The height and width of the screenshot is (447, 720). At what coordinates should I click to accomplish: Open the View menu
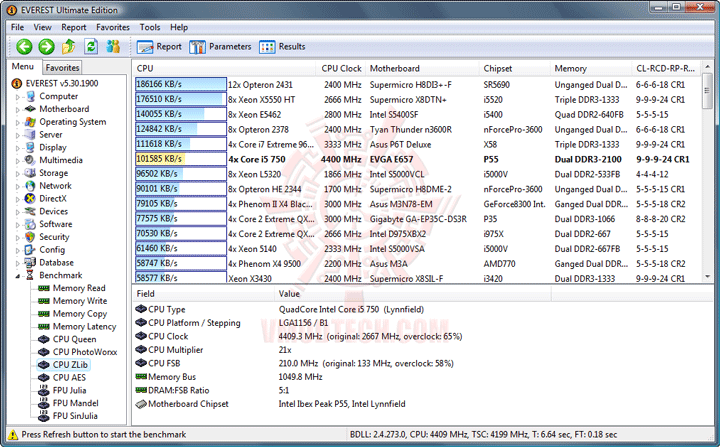[42, 27]
